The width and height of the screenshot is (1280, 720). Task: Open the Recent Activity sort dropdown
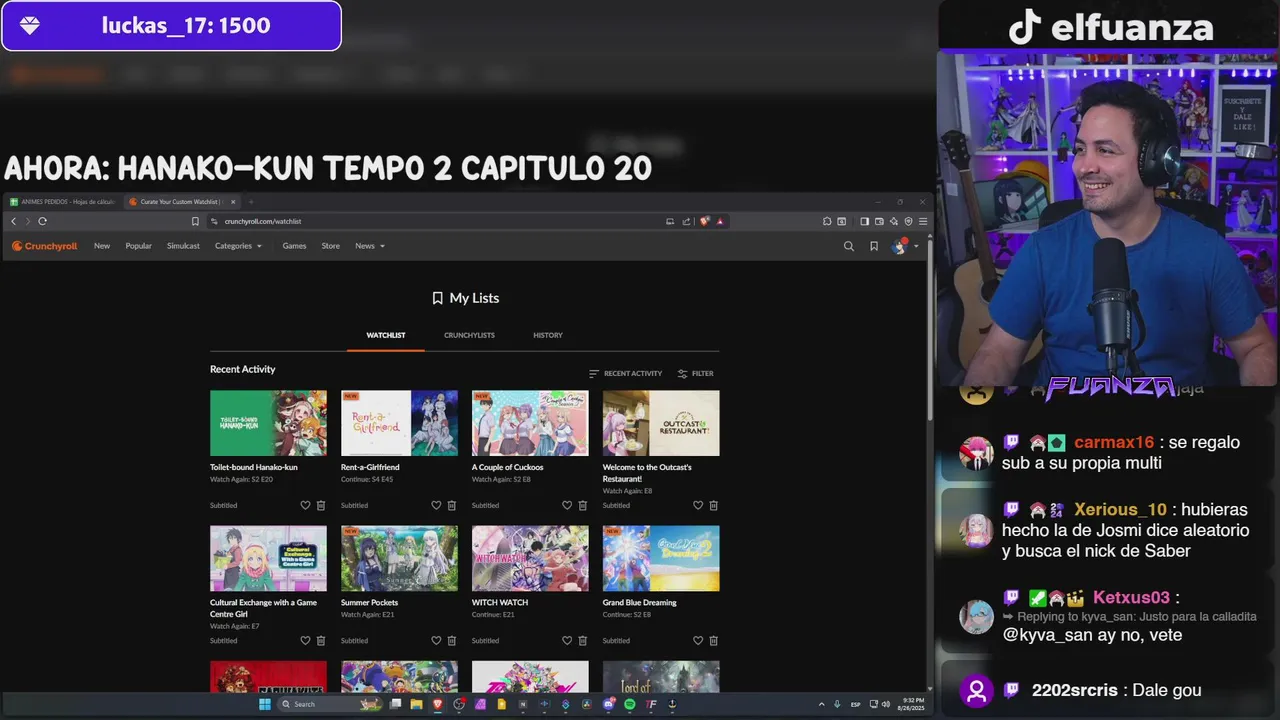click(625, 373)
